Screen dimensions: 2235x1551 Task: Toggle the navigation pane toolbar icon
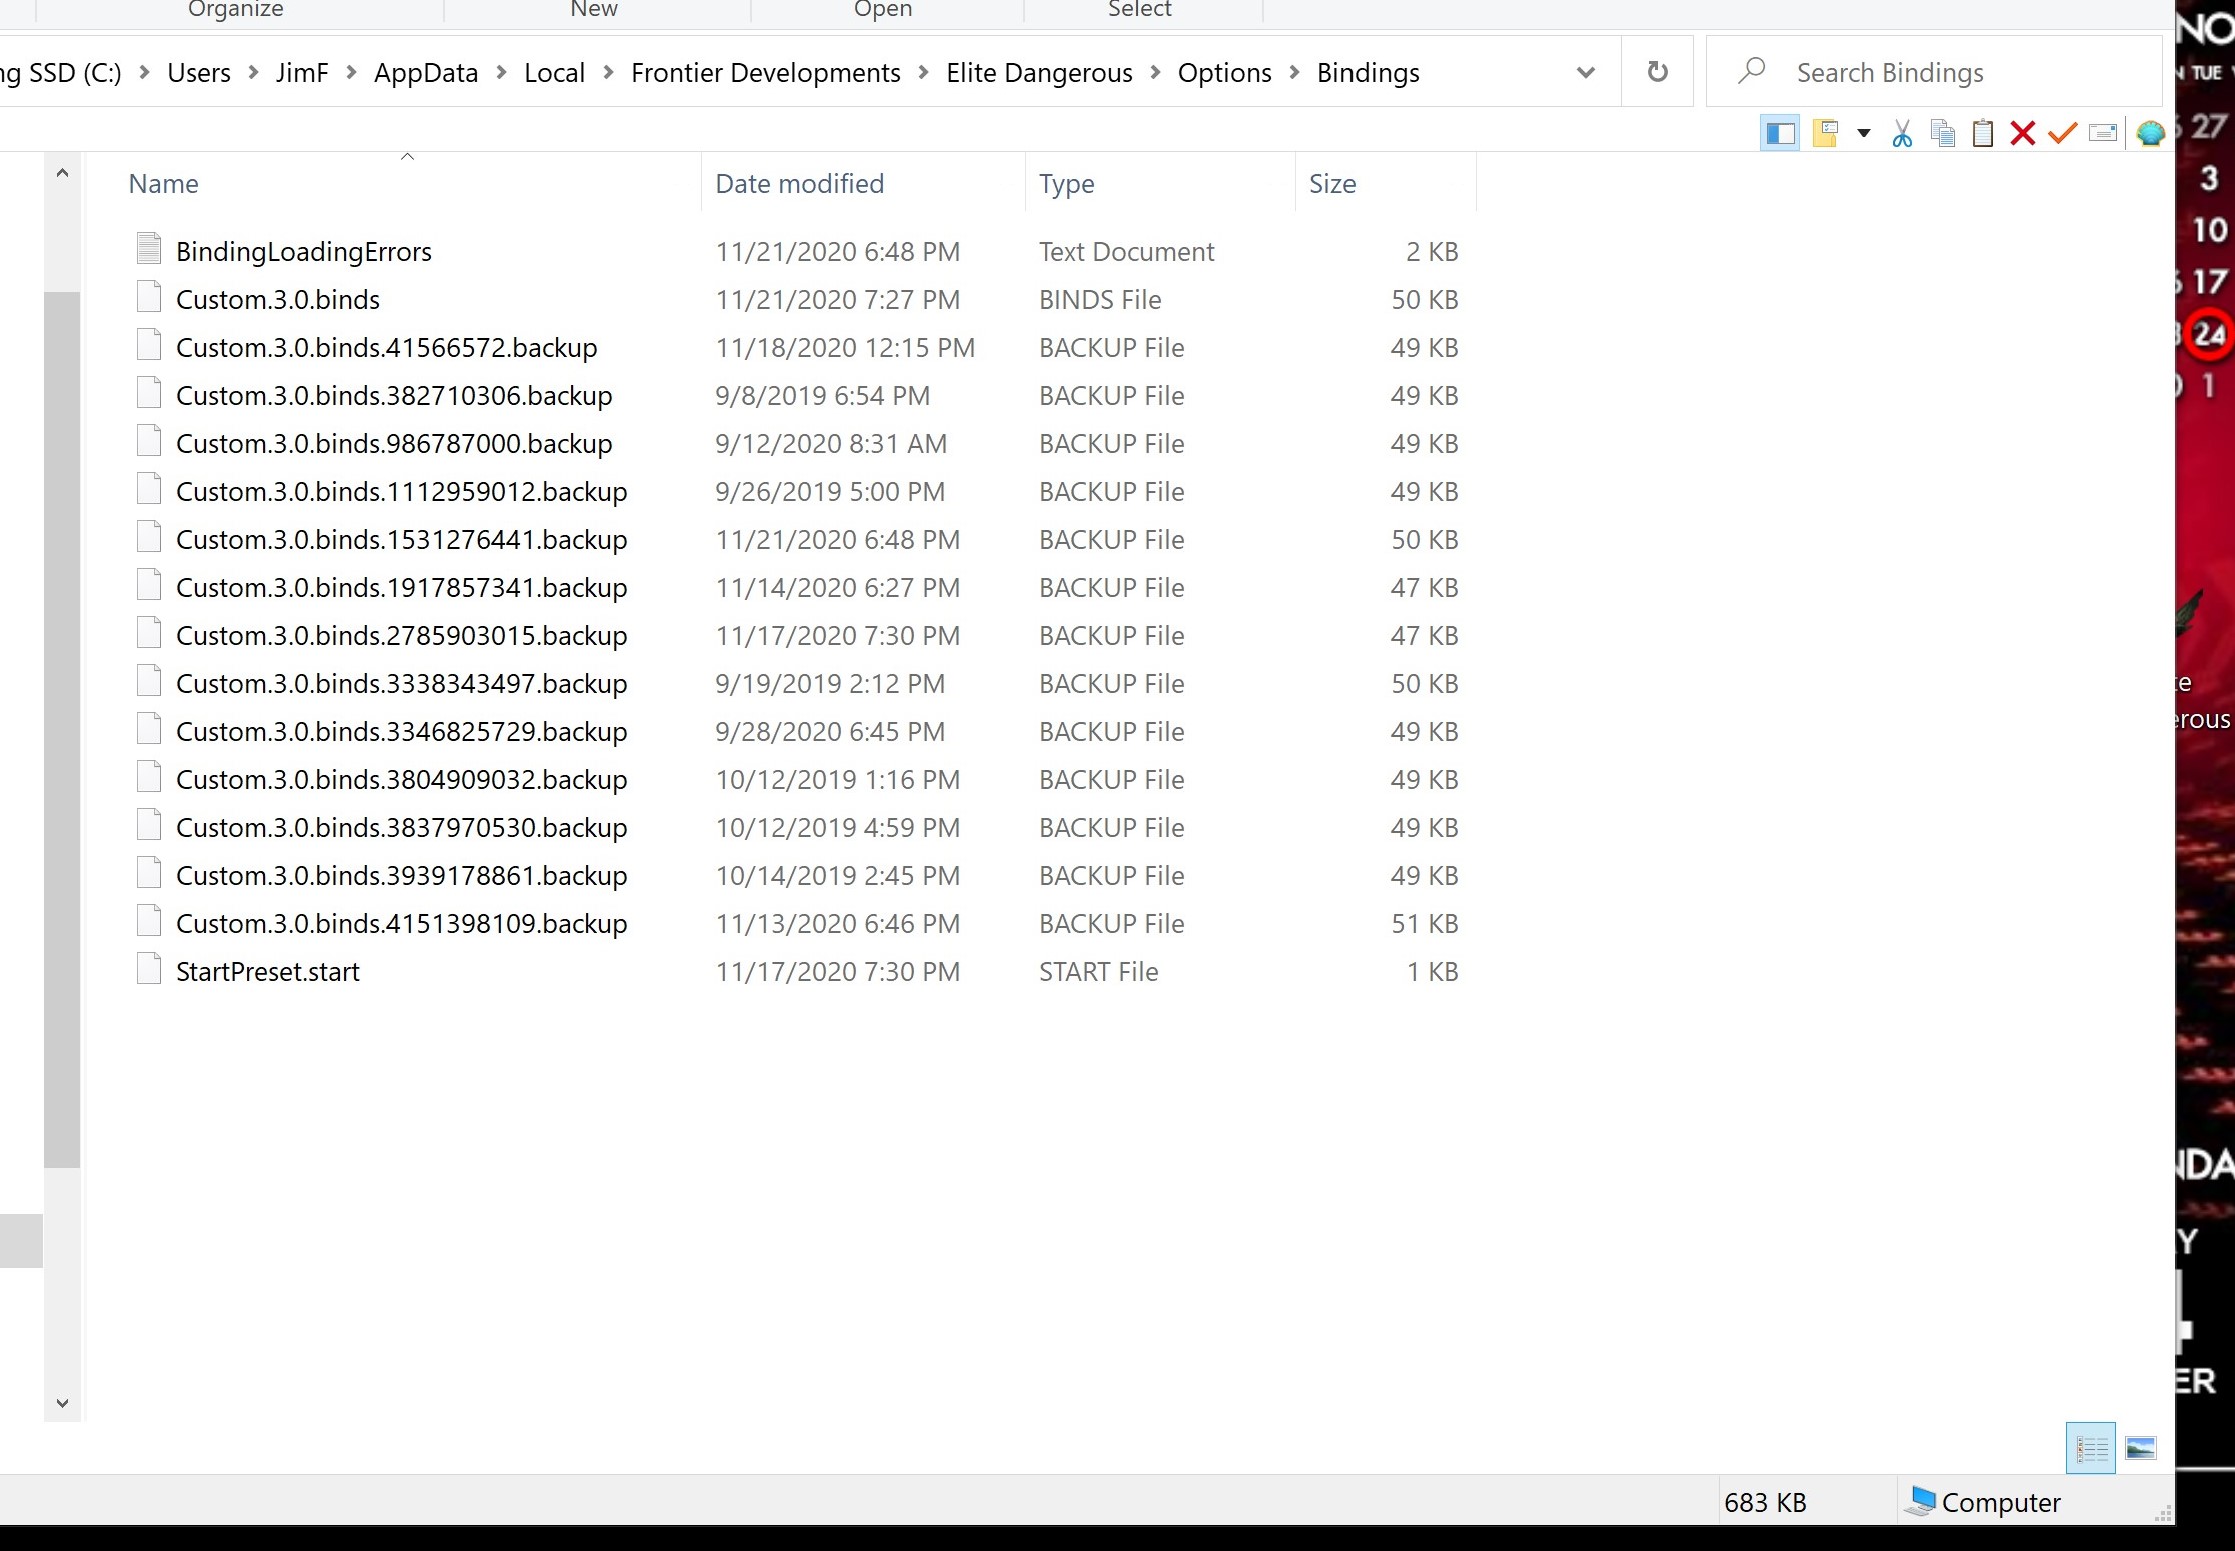[x=1780, y=133]
